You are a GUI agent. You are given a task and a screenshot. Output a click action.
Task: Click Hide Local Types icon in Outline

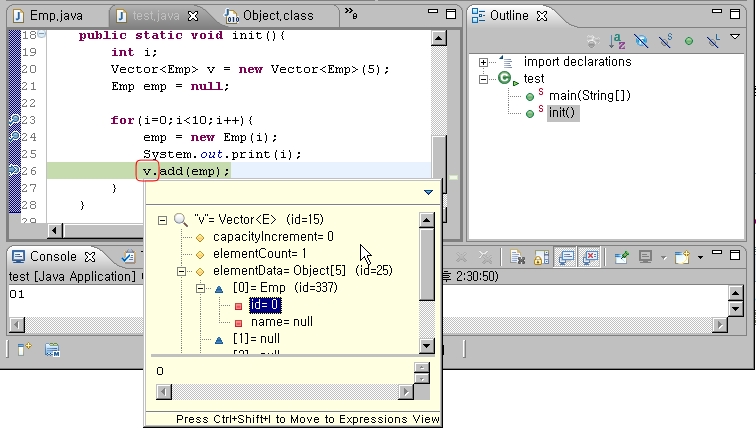click(x=713, y=40)
